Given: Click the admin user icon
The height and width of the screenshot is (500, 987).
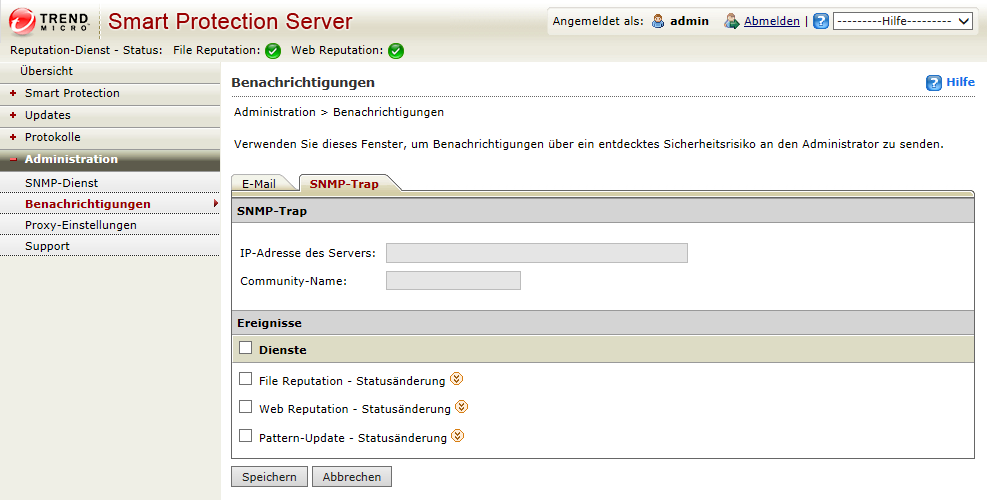Looking at the screenshot, I should coord(658,21).
